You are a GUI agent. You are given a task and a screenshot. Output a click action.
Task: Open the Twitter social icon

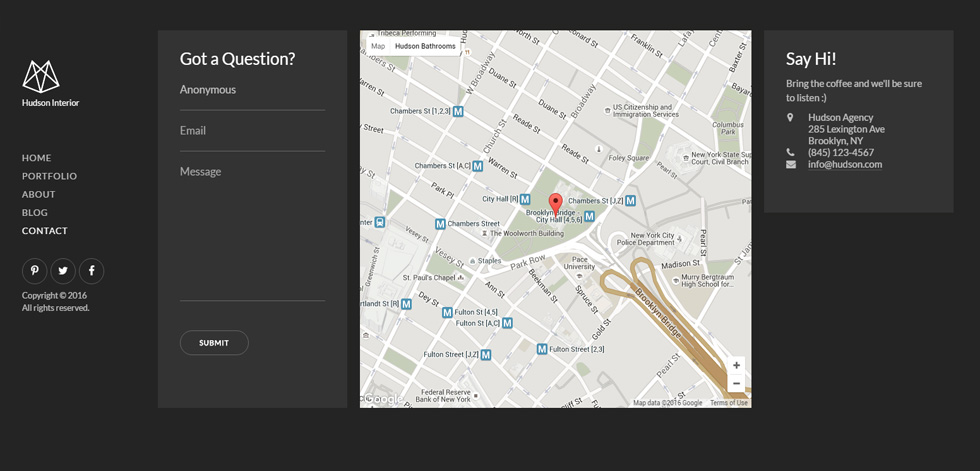pos(63,271)
